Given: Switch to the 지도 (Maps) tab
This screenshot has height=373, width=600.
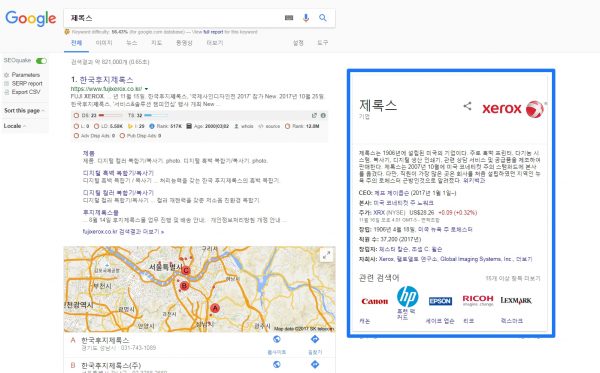Looking at the screenshot, I should coord(157,43).
